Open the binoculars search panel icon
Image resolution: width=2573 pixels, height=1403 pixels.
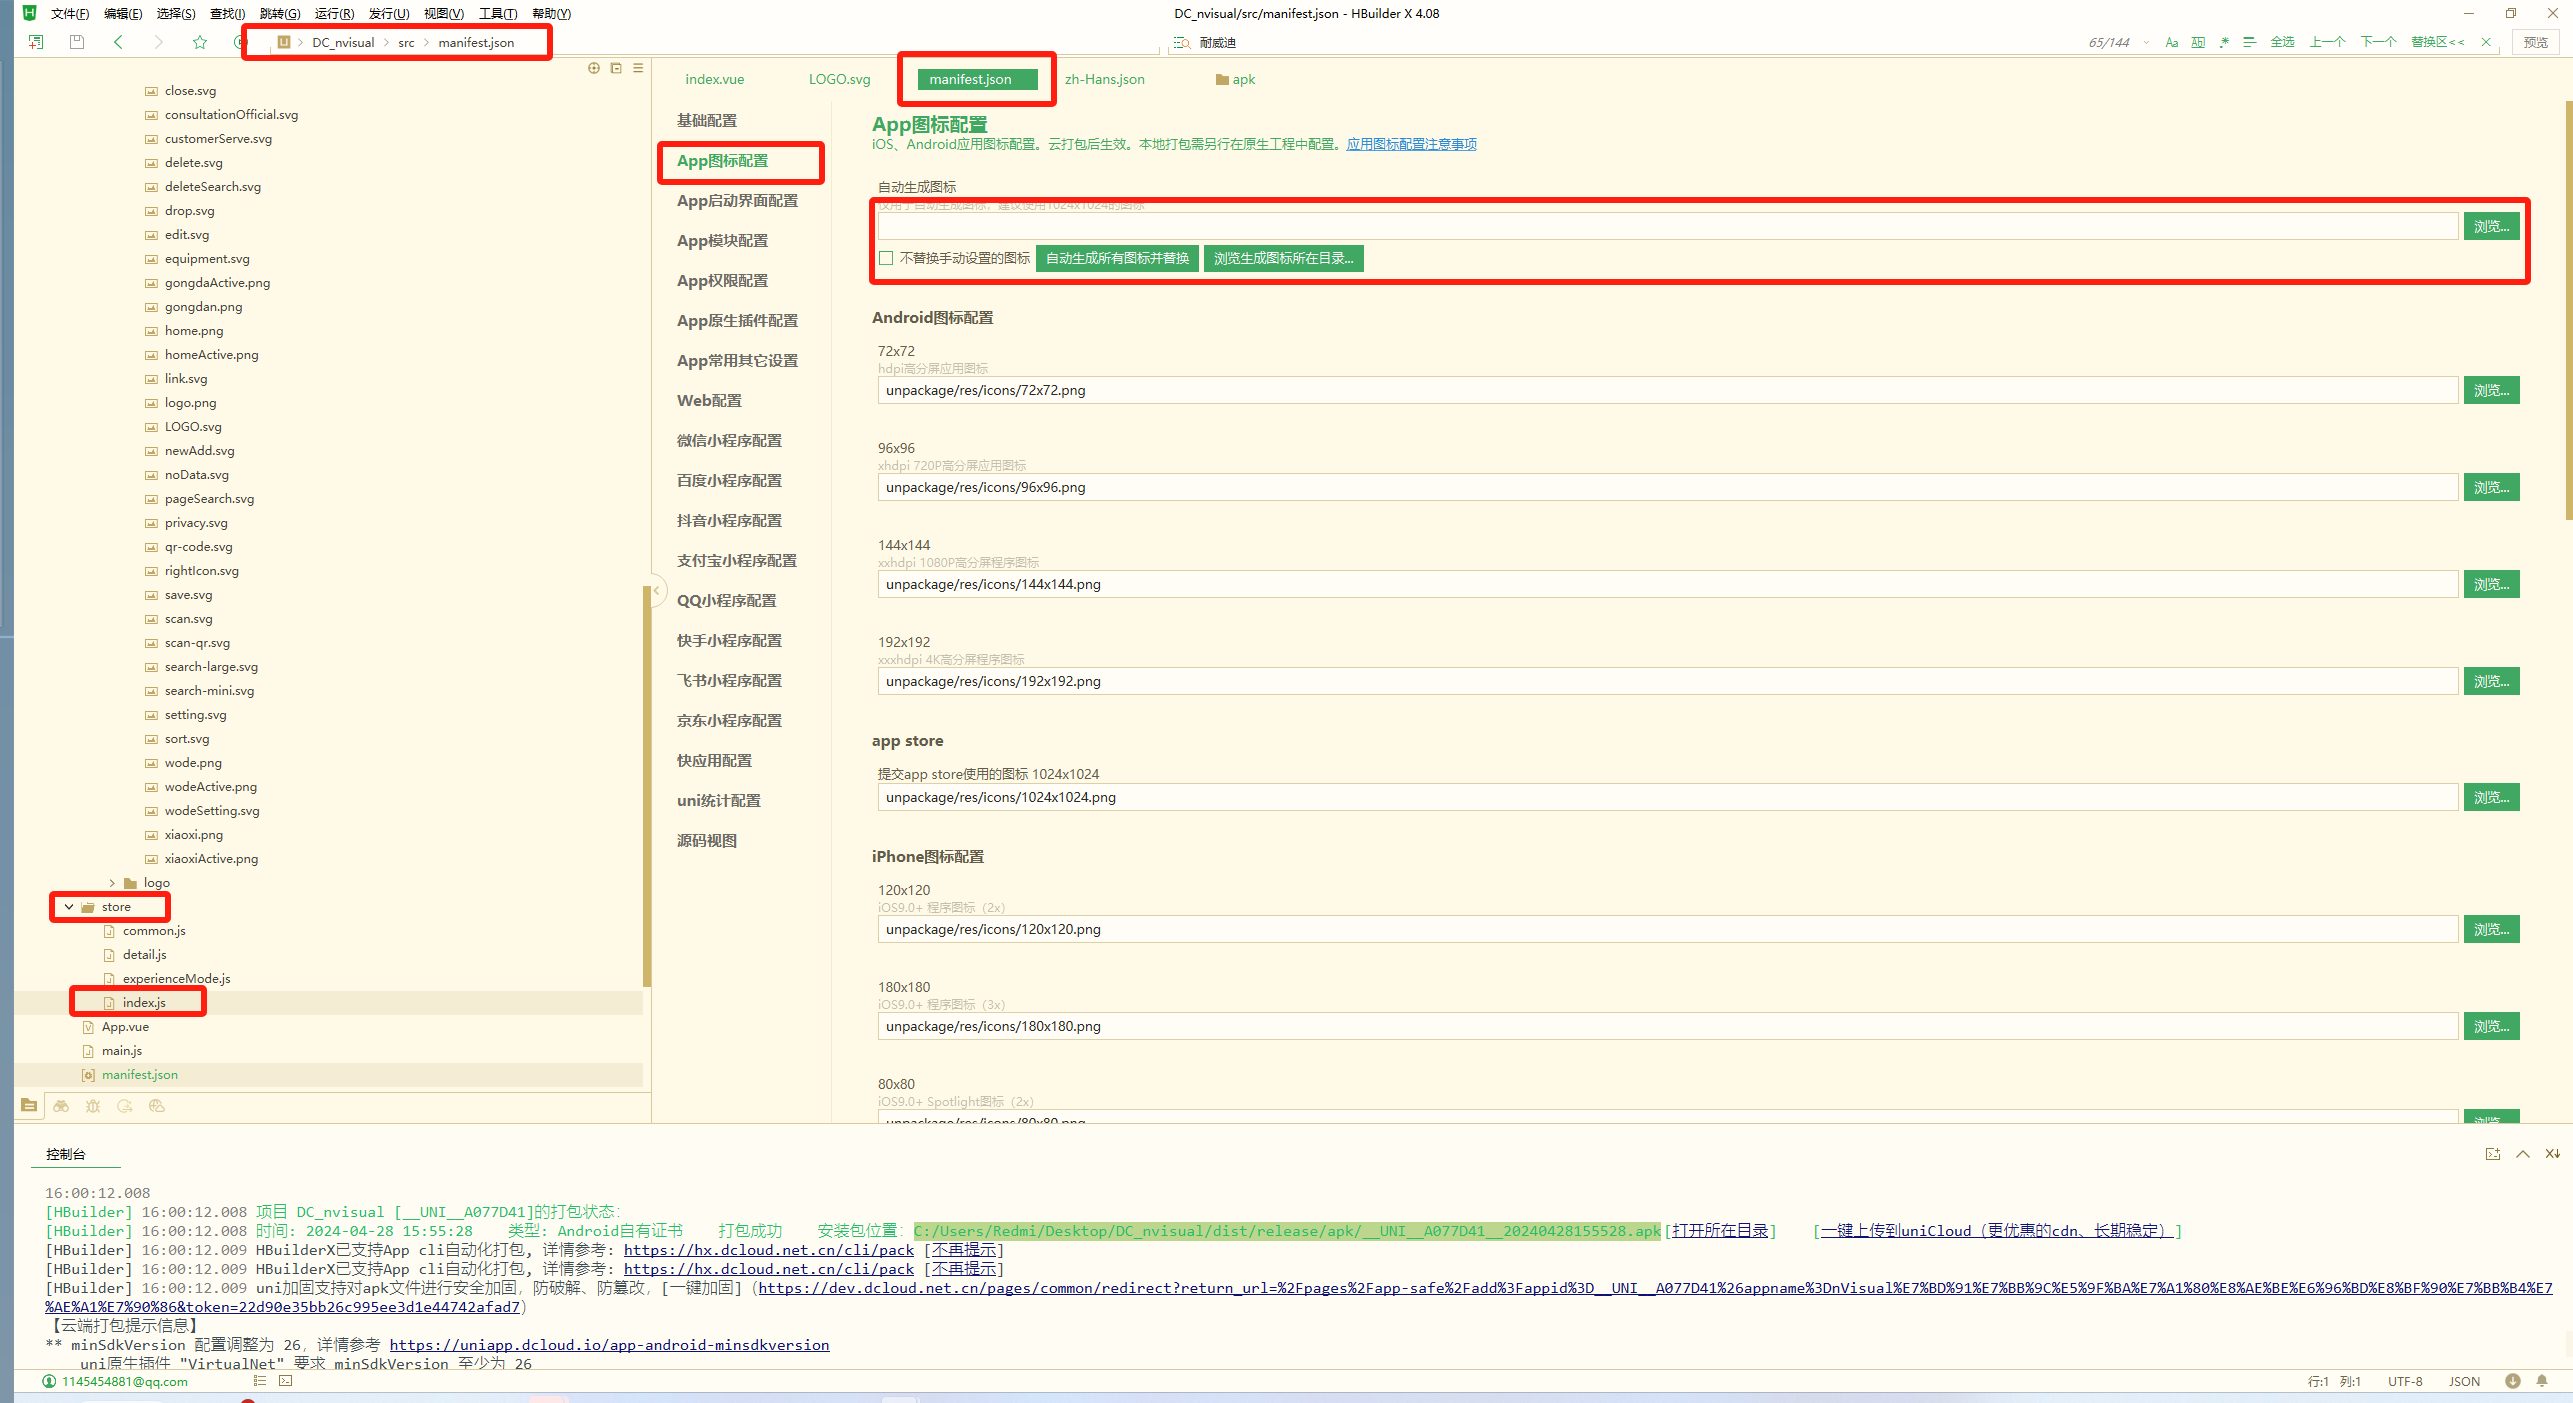pyautogui.click(x=61, y=1106)
